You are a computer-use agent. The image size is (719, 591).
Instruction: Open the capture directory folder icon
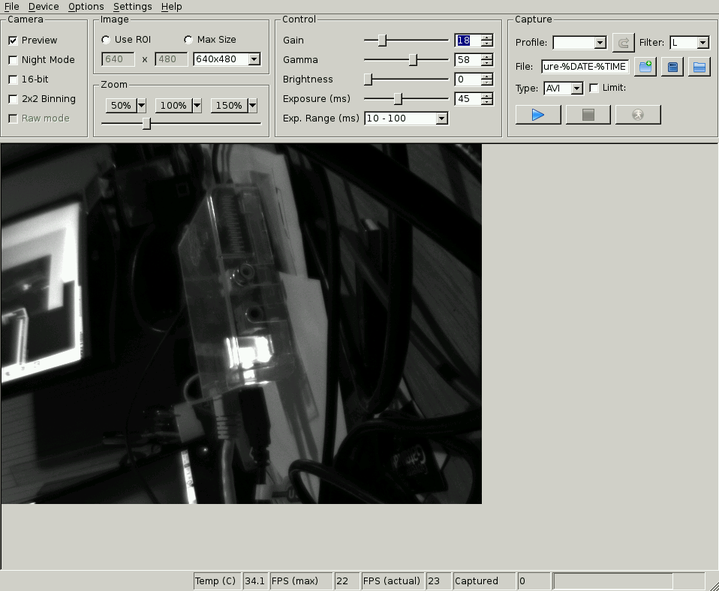[699, 67]
